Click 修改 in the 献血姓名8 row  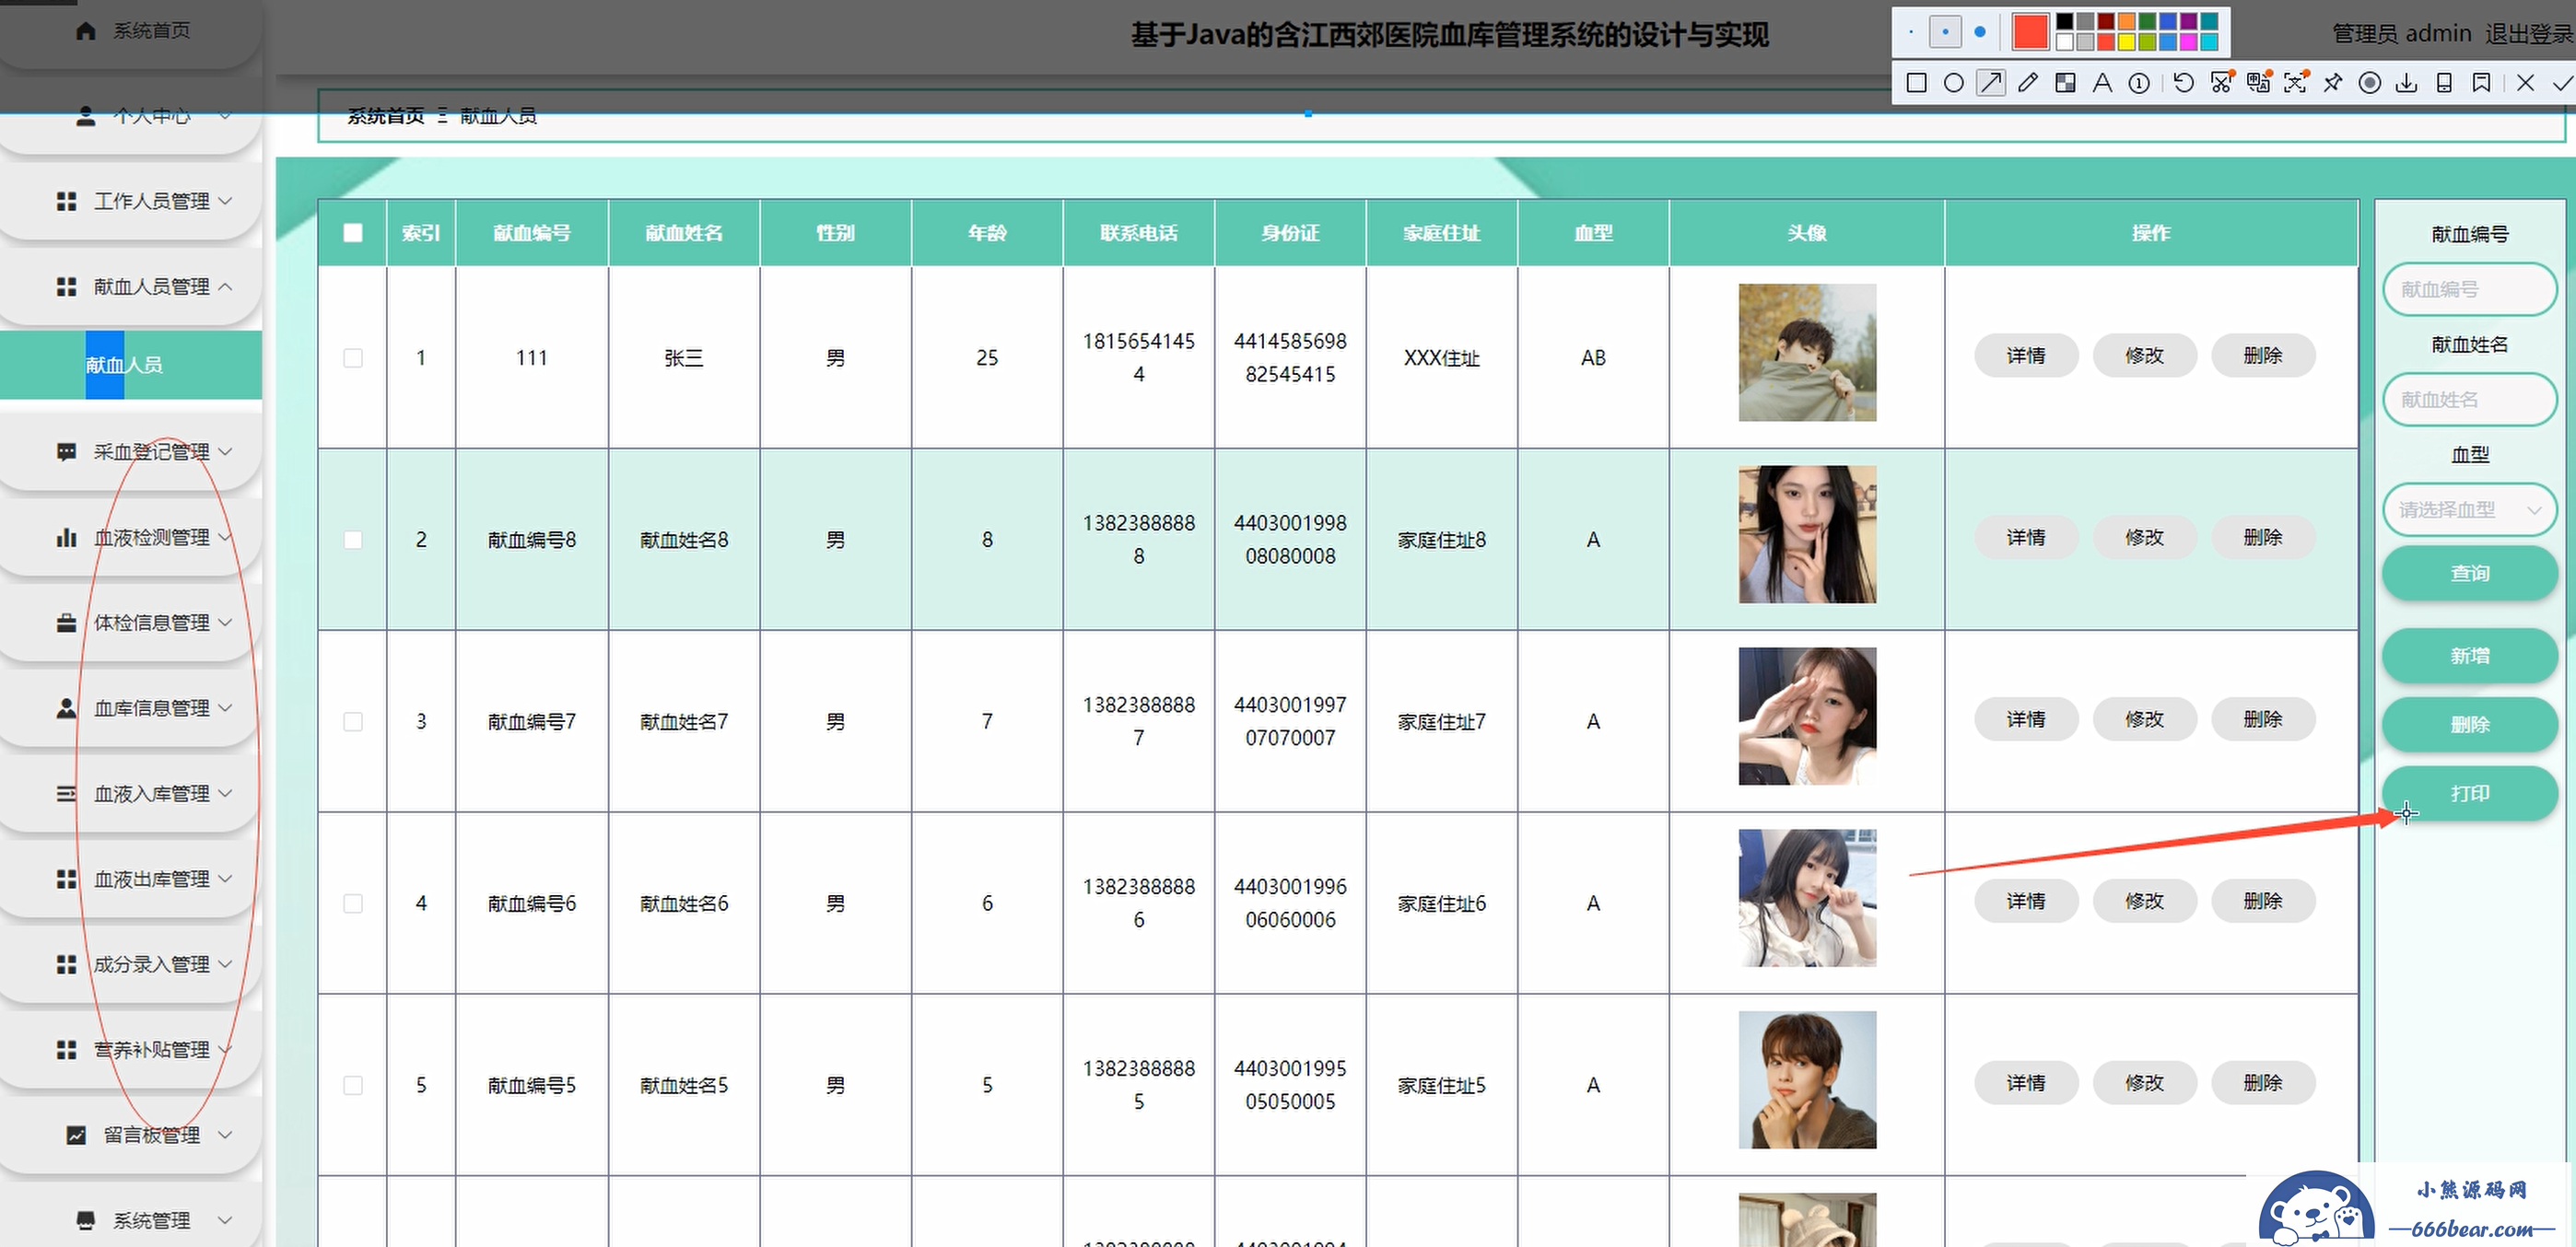click(2144, 538)
